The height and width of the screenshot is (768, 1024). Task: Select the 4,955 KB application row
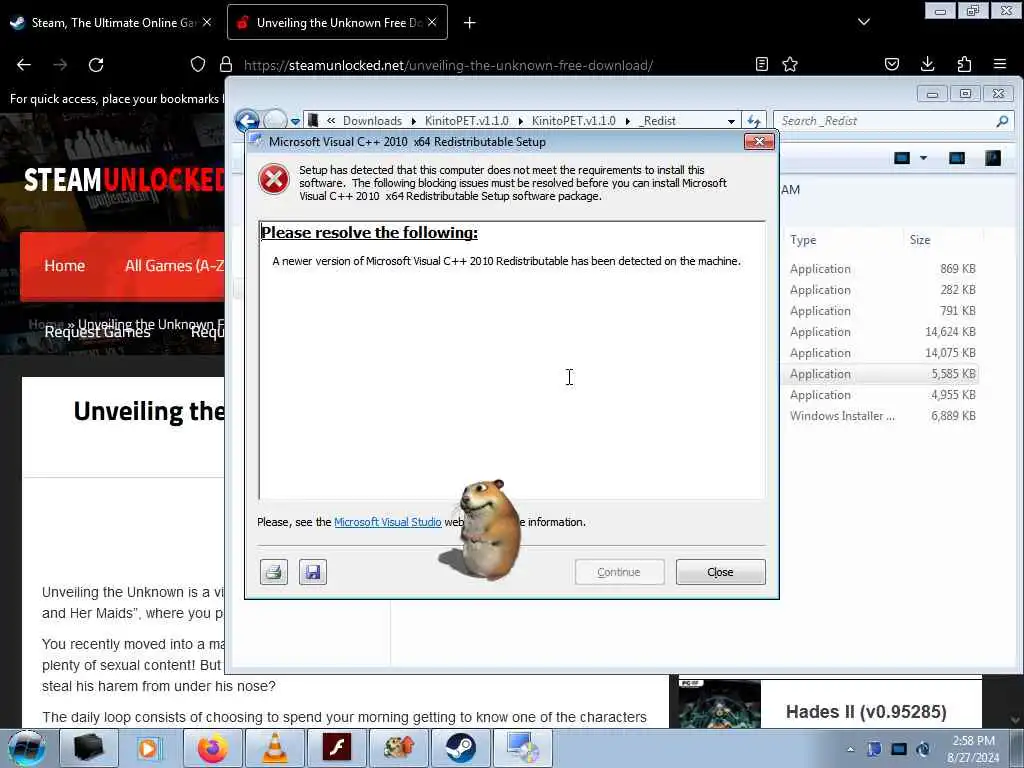pyautogui.click(x=882, y=394)
